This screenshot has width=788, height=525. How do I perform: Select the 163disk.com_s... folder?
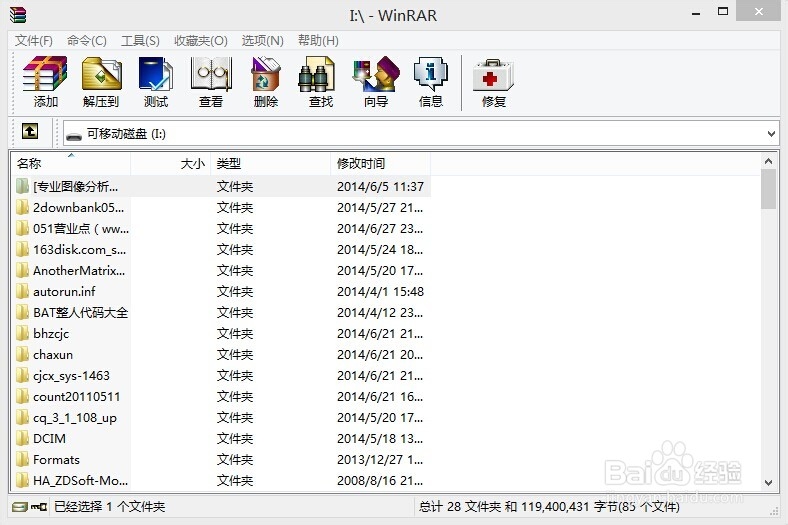pyautogui.click(x=79, y=250)
